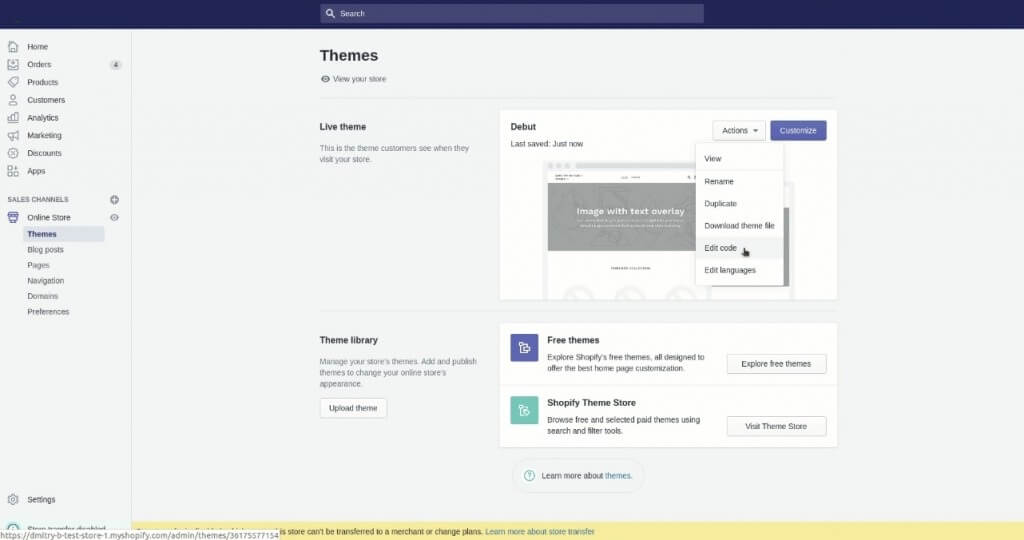
Task: Choose Duplicate from the Actions menu
Action: click(x=739, y=203)
